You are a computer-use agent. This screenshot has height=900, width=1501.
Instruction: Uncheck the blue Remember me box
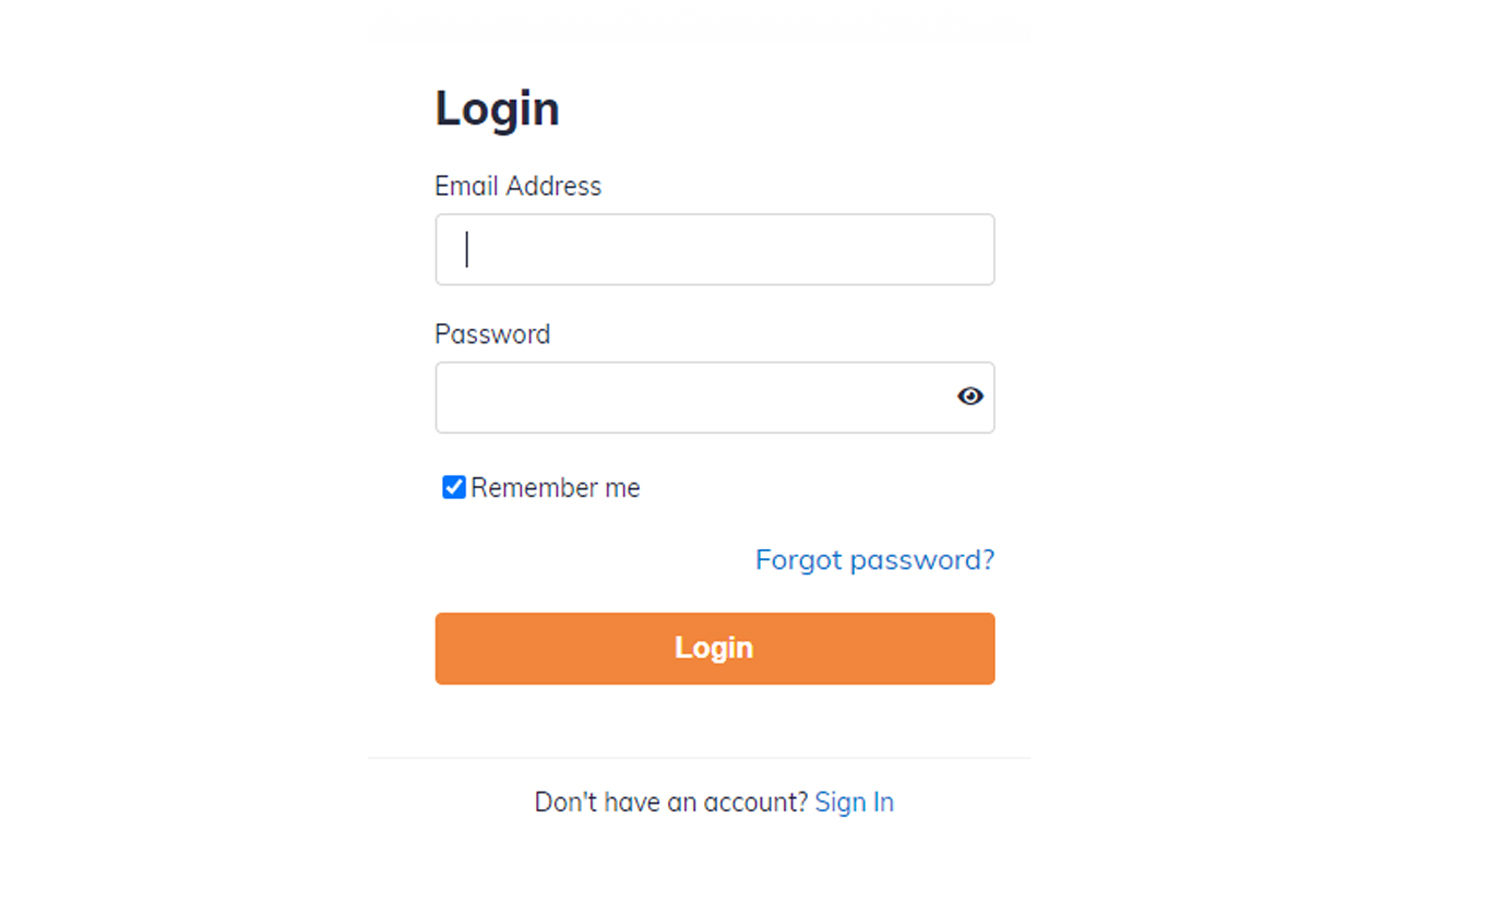[454, 487]
